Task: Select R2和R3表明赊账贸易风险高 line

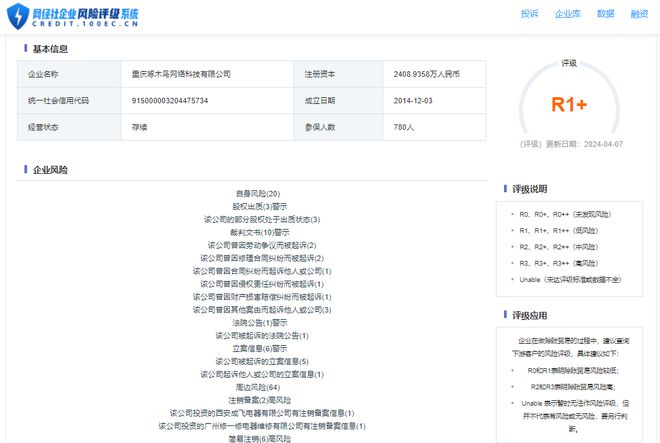Action: coord(573,387)
